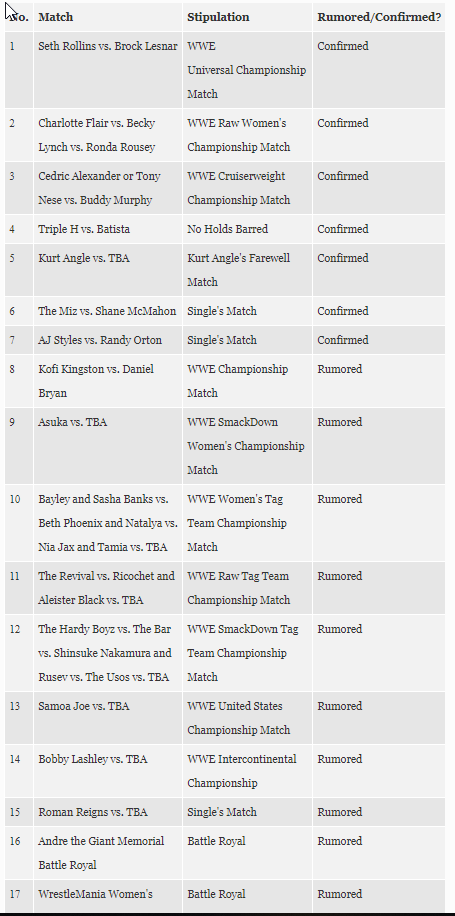
Task: Select Rumored status for WrestleMania Women's row
Action: (x=339, y=894)
